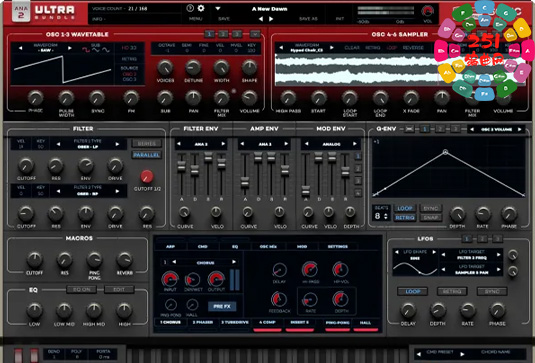This screenshot has height=363, width=535.
Task: Toggle RETRIG in the wavetable oscillator
Action: click(129, 59)
